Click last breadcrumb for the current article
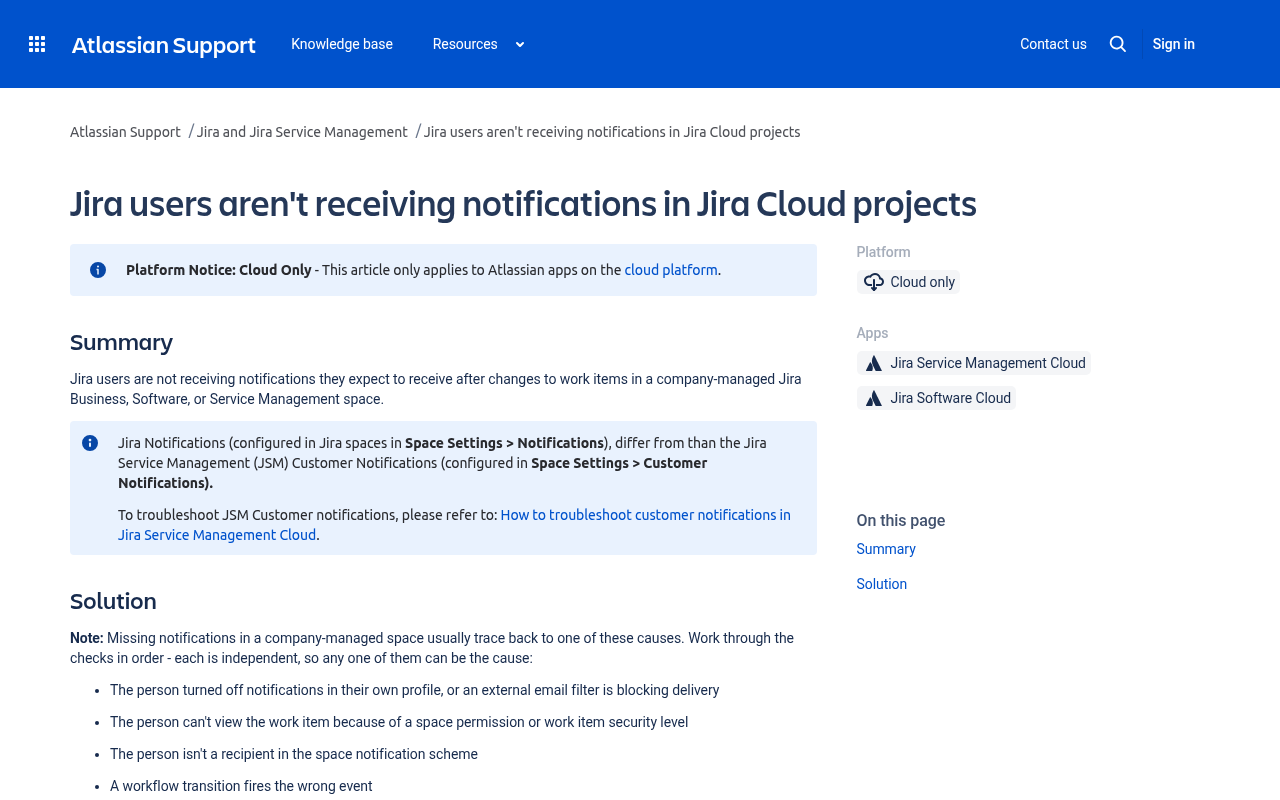The image size is (1280, 800). [x=612, y=132]
